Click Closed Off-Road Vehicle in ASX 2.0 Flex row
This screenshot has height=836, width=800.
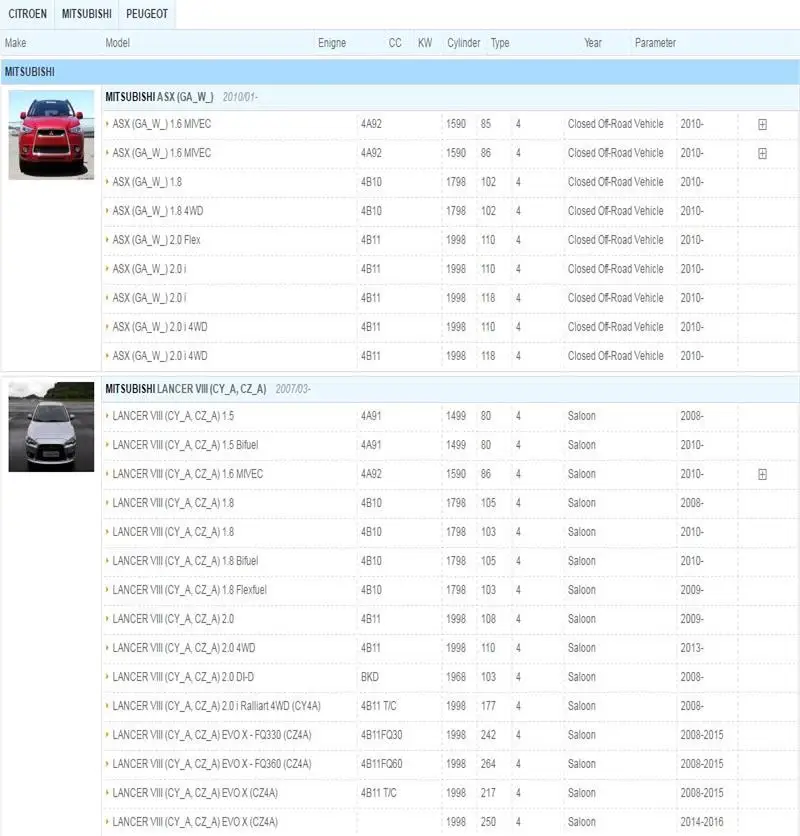pyautogui.click(x=615, y=240)
